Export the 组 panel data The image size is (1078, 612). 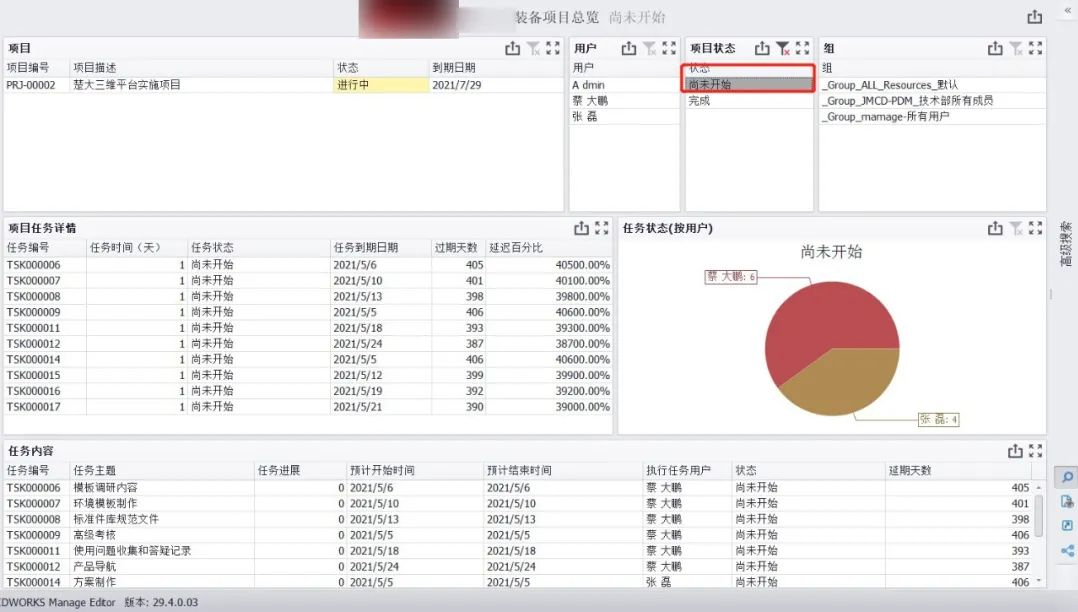(x=996, y=48)
